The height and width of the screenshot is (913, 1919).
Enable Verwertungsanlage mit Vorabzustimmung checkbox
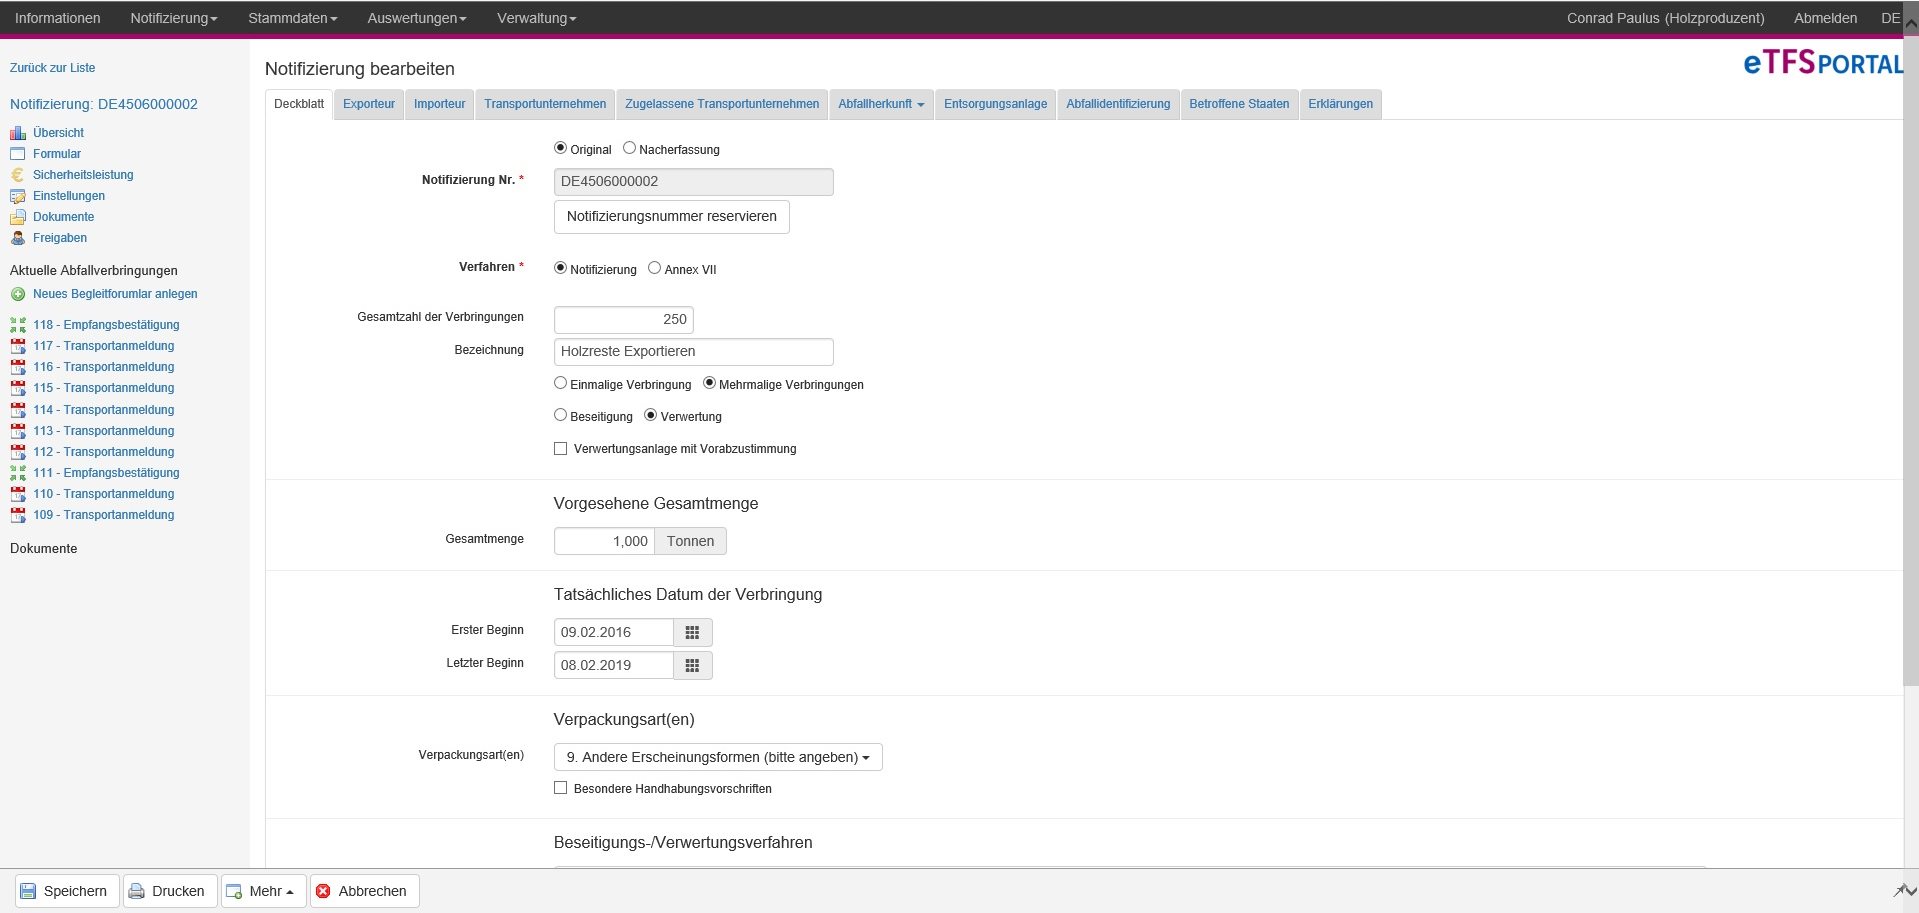(x=561, y=449)
